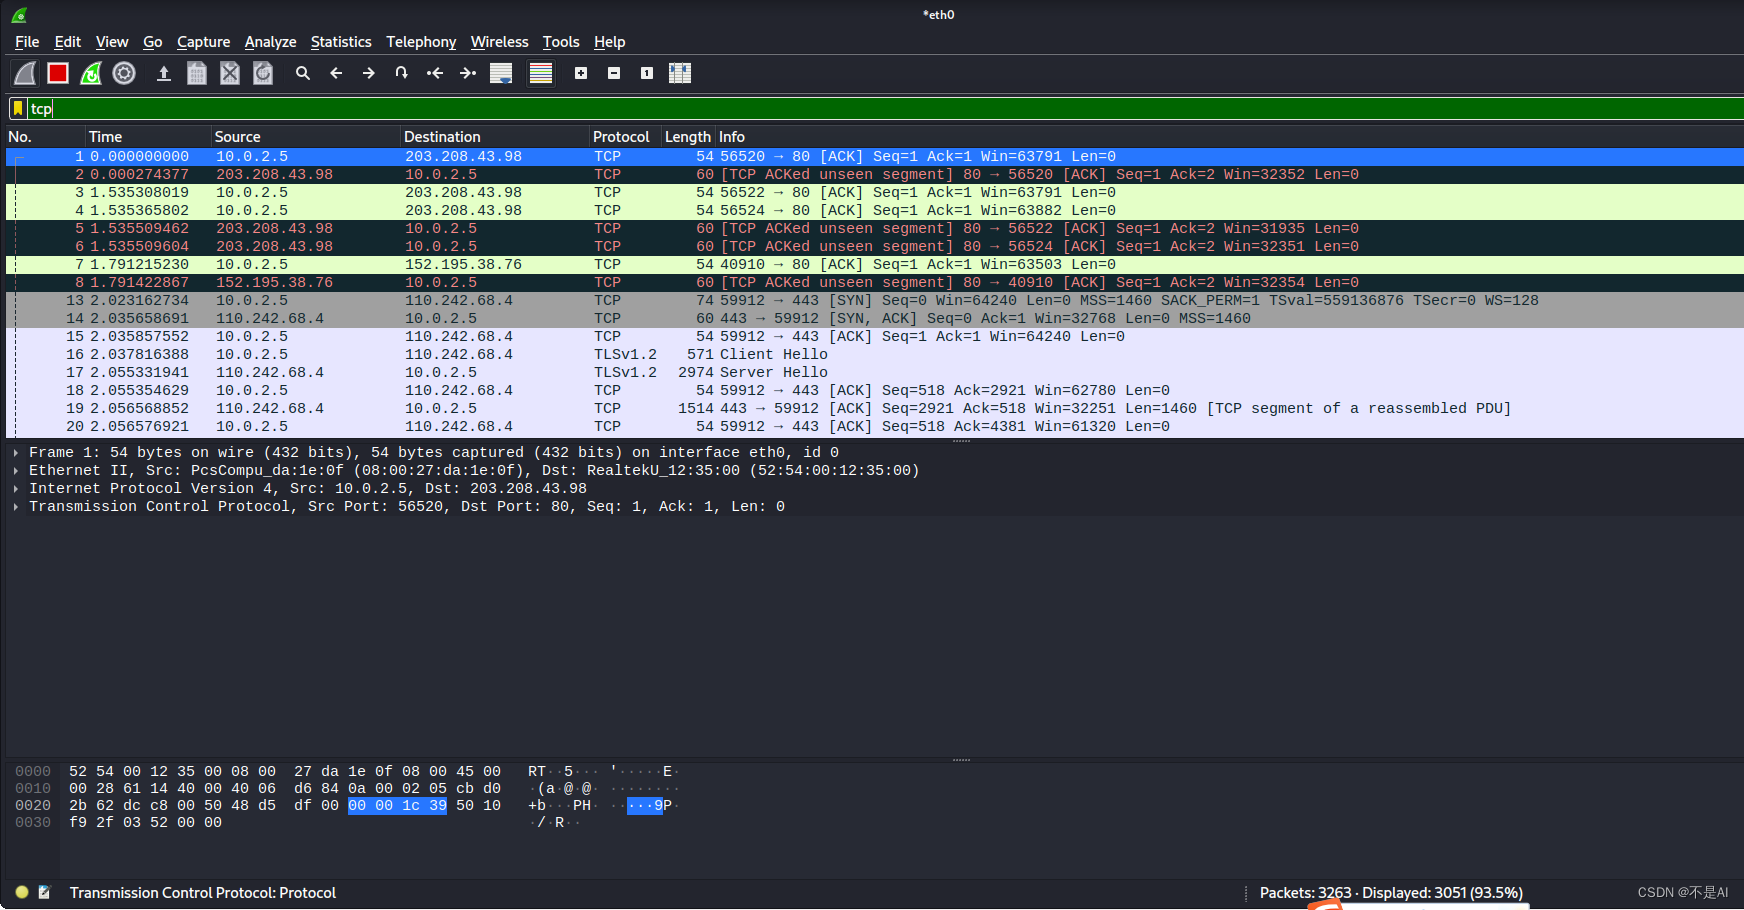Select packet 16 Client Hello row

(875, 355)
